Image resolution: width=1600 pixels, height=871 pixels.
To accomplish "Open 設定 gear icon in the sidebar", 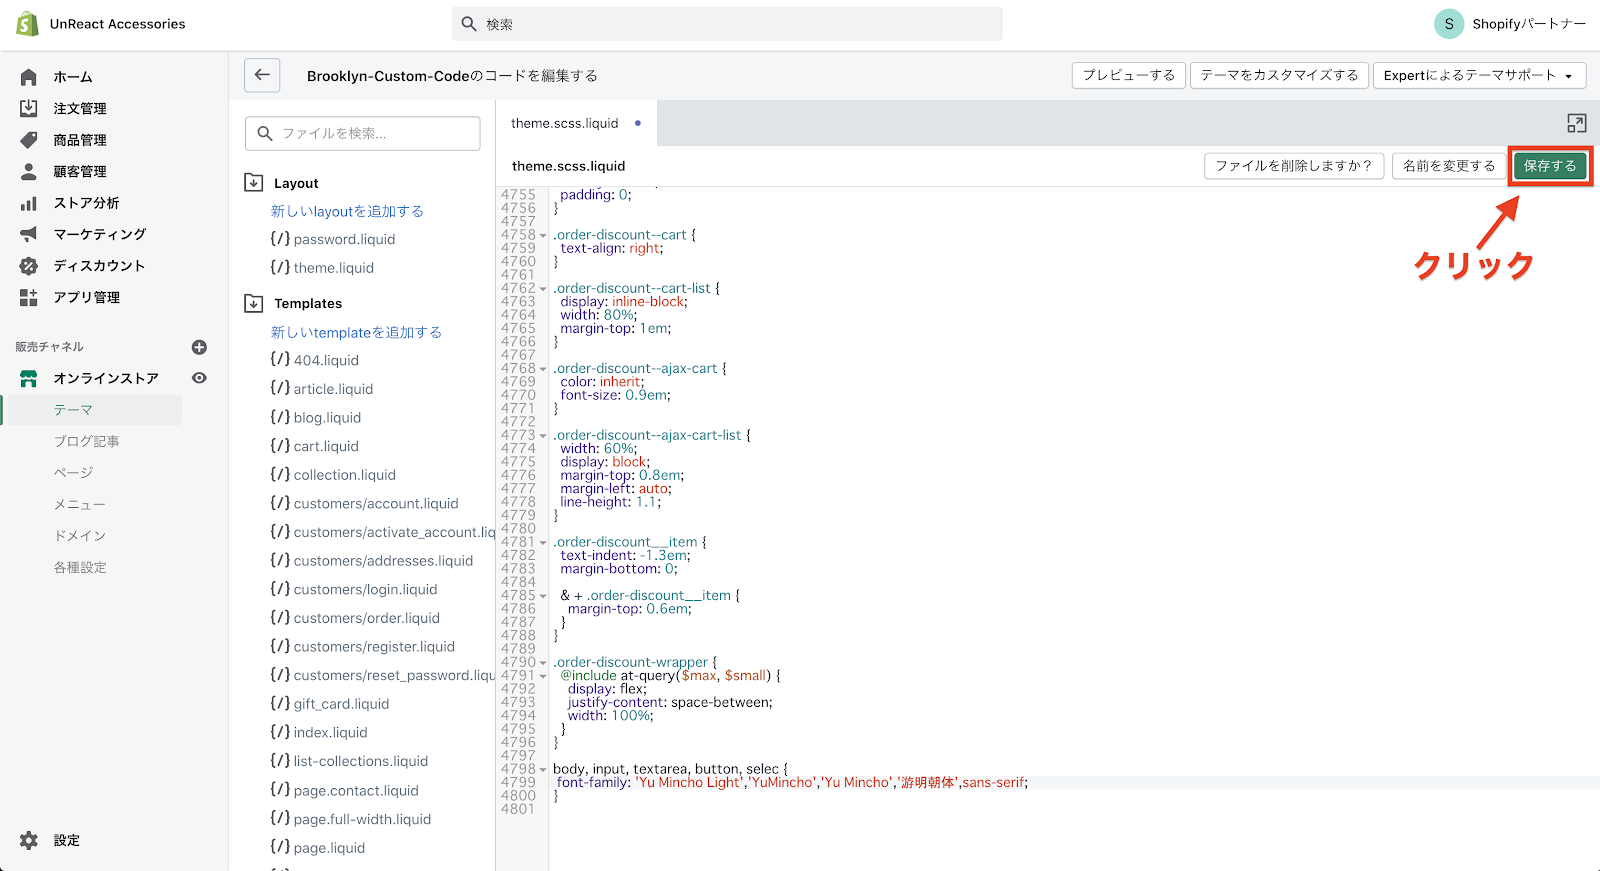I will pos(29,840).
